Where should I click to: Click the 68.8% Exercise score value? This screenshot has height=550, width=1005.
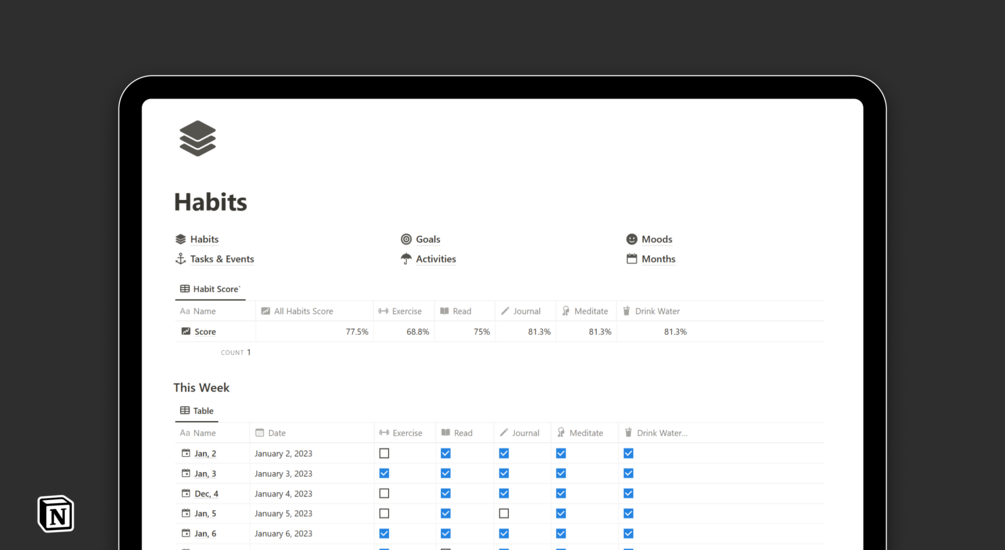(418, 331)
